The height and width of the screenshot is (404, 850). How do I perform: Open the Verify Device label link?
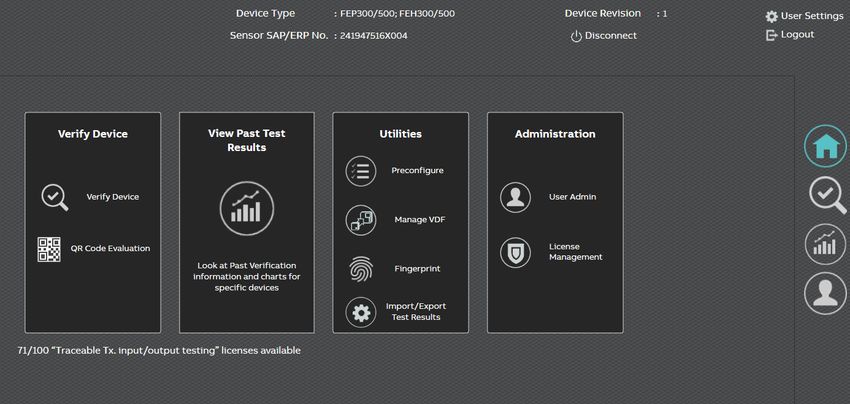113,197
